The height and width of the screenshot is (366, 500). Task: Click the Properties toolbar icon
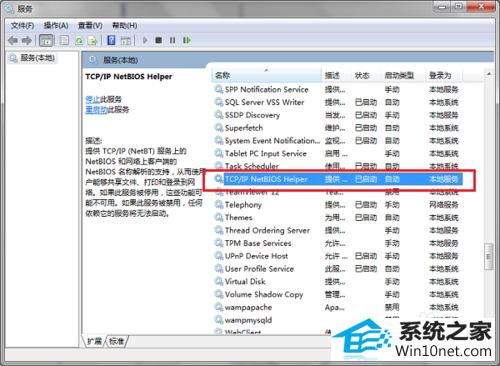click(x=64, y=41)
